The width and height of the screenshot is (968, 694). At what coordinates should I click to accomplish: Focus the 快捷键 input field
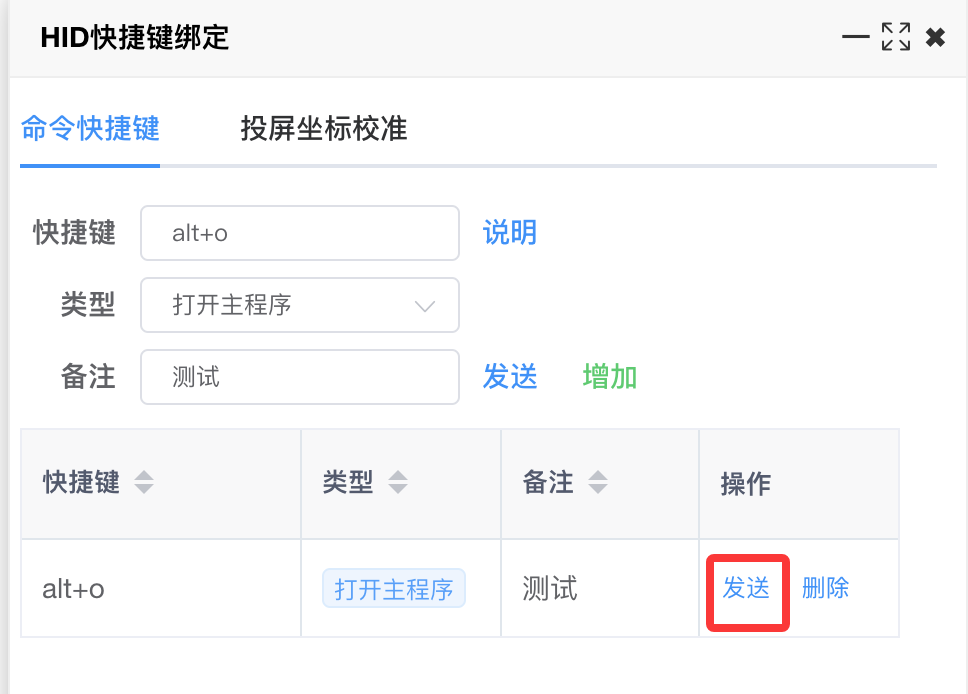point(300,233)
